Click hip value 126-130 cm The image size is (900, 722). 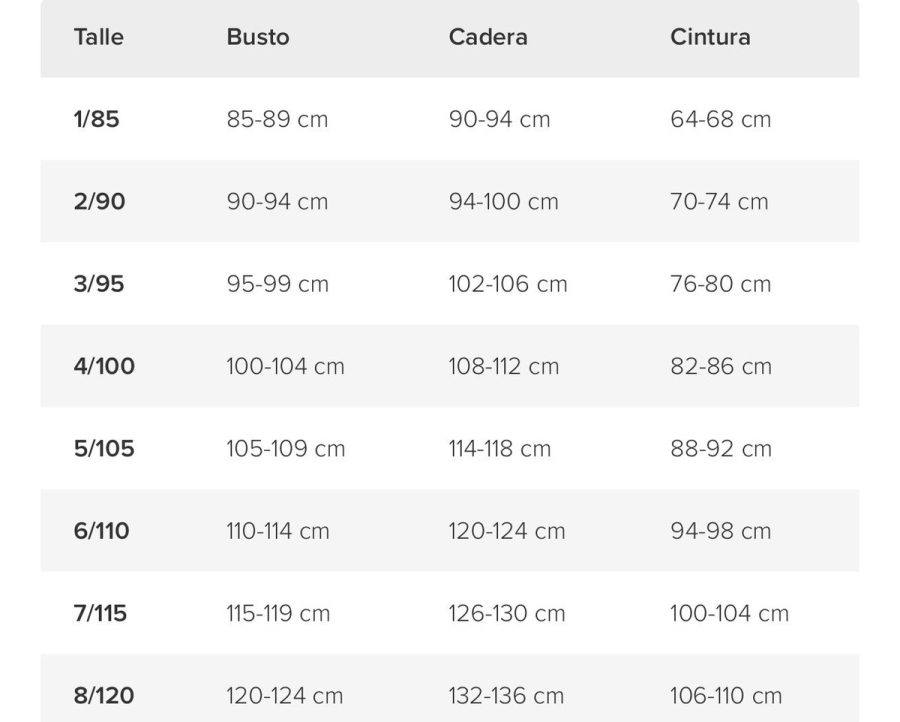(x=507, y=614)
